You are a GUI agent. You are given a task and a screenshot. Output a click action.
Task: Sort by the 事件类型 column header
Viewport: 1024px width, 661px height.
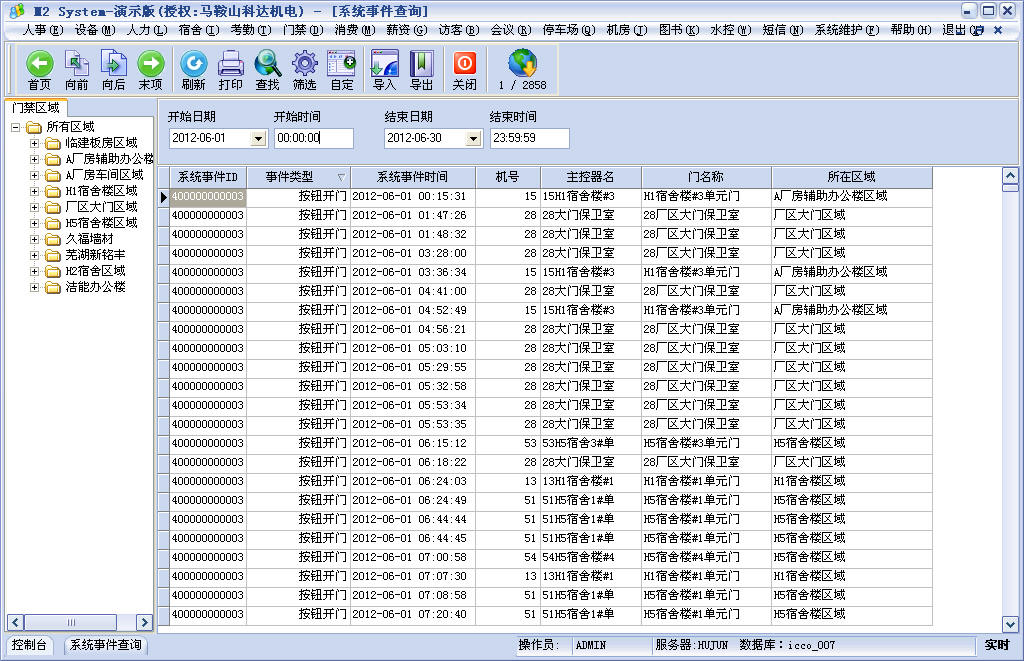[x=298, y=177]
